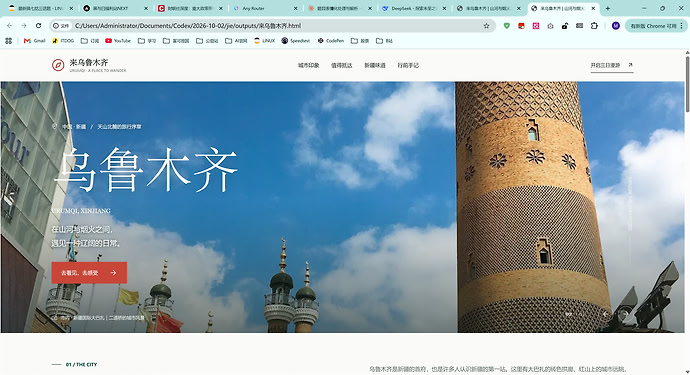
Task: Open the ITDOG bookmark
Action: coord(63,40)
